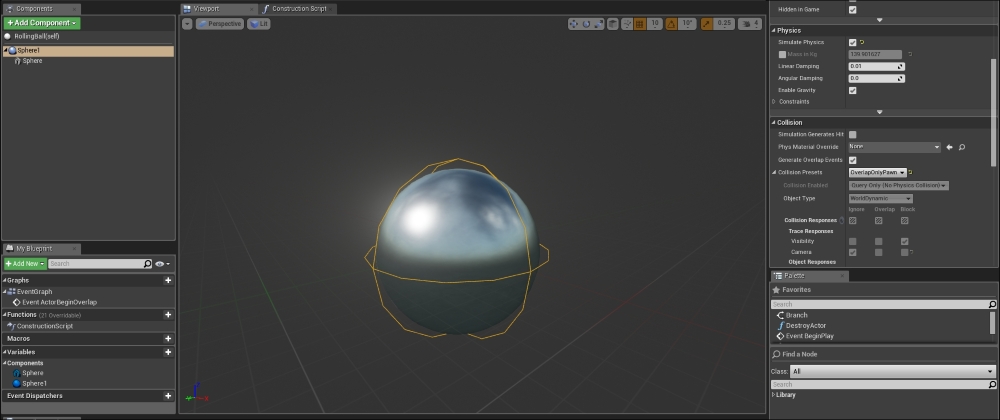Collapse the Collision section header
The width and height of the screenshot is (1000, 420).
[x=774, y=122]
